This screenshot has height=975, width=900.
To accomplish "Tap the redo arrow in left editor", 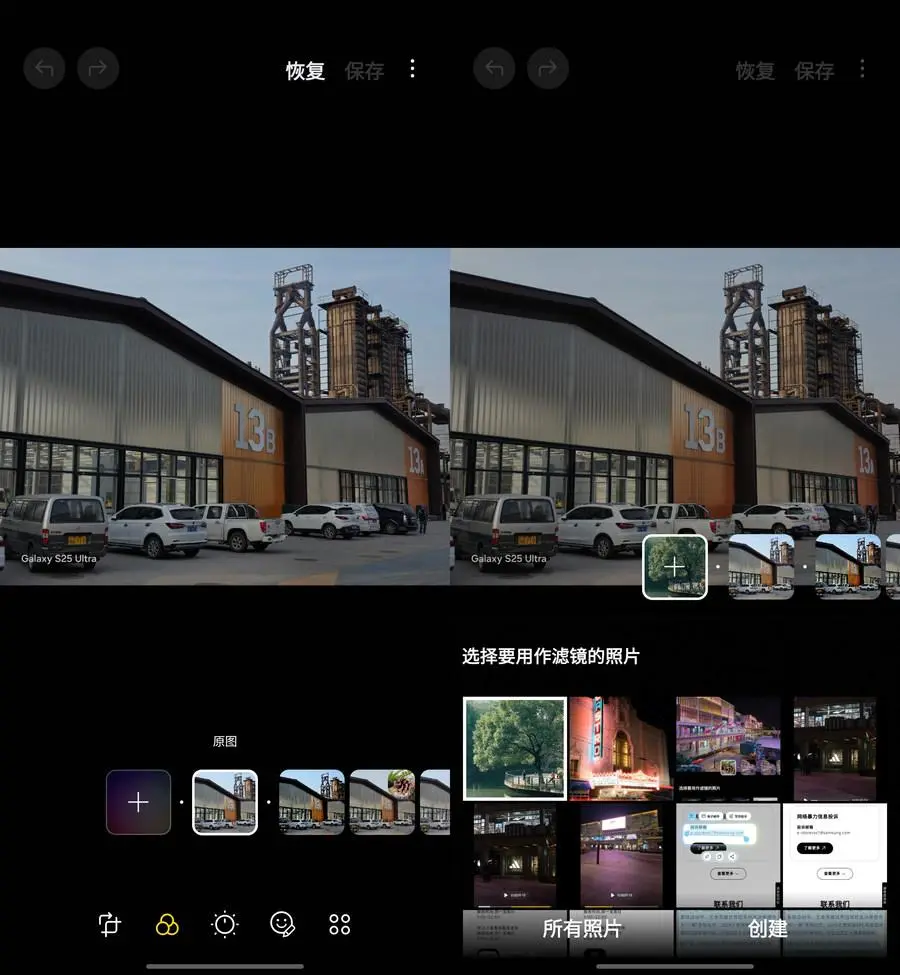I will [x=98, y=68].
